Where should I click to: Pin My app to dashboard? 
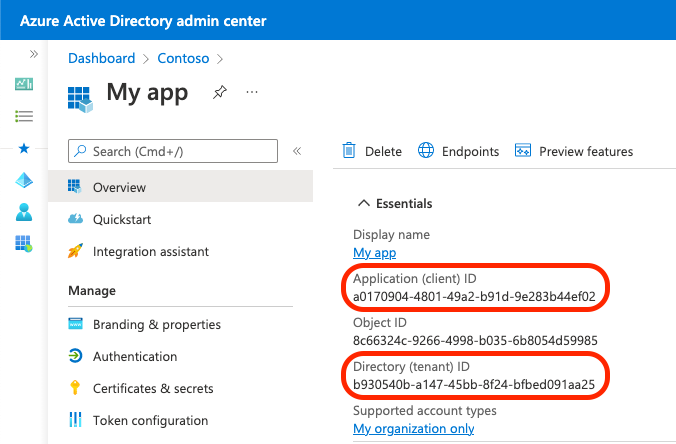[x=219, y=92]
